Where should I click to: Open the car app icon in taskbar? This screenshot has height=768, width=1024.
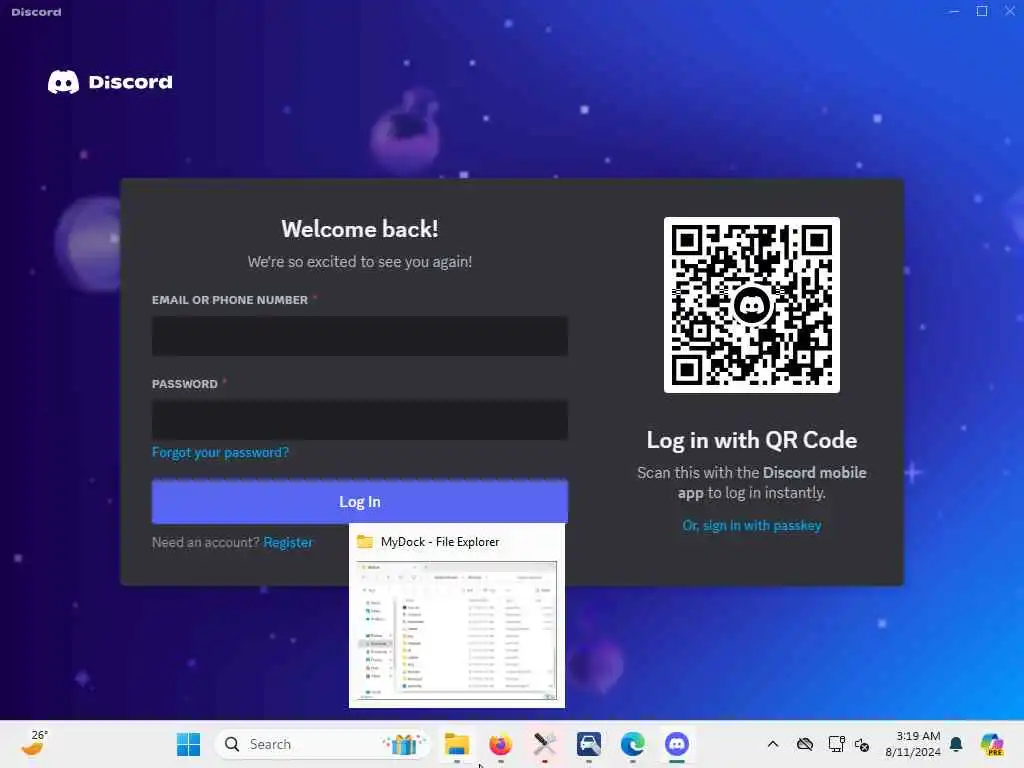click(x=589, y=744)
